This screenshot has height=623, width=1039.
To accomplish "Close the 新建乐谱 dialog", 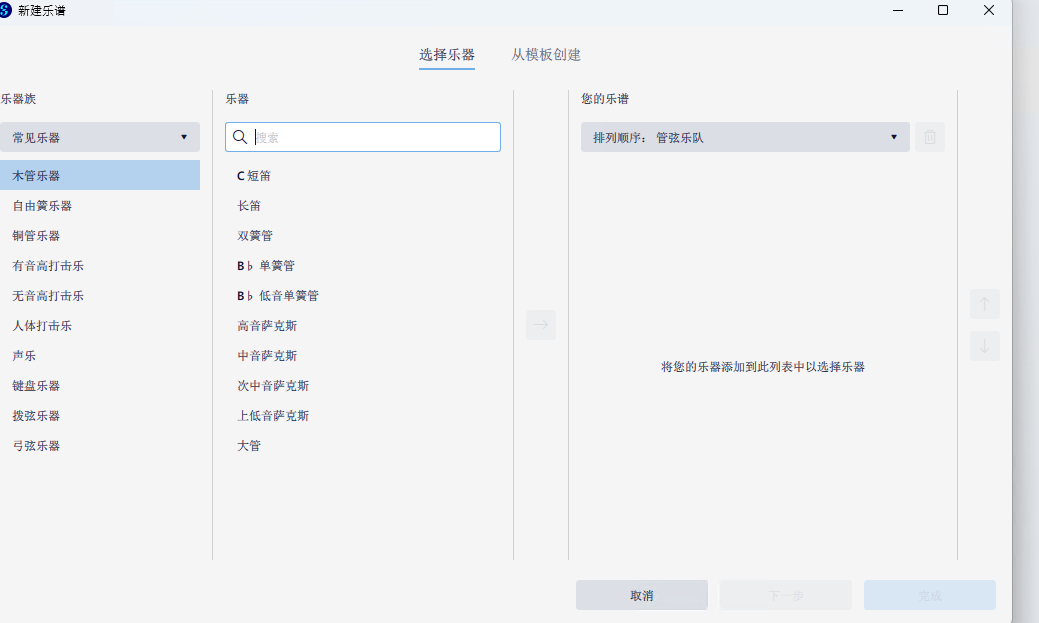I will (989, 11).
